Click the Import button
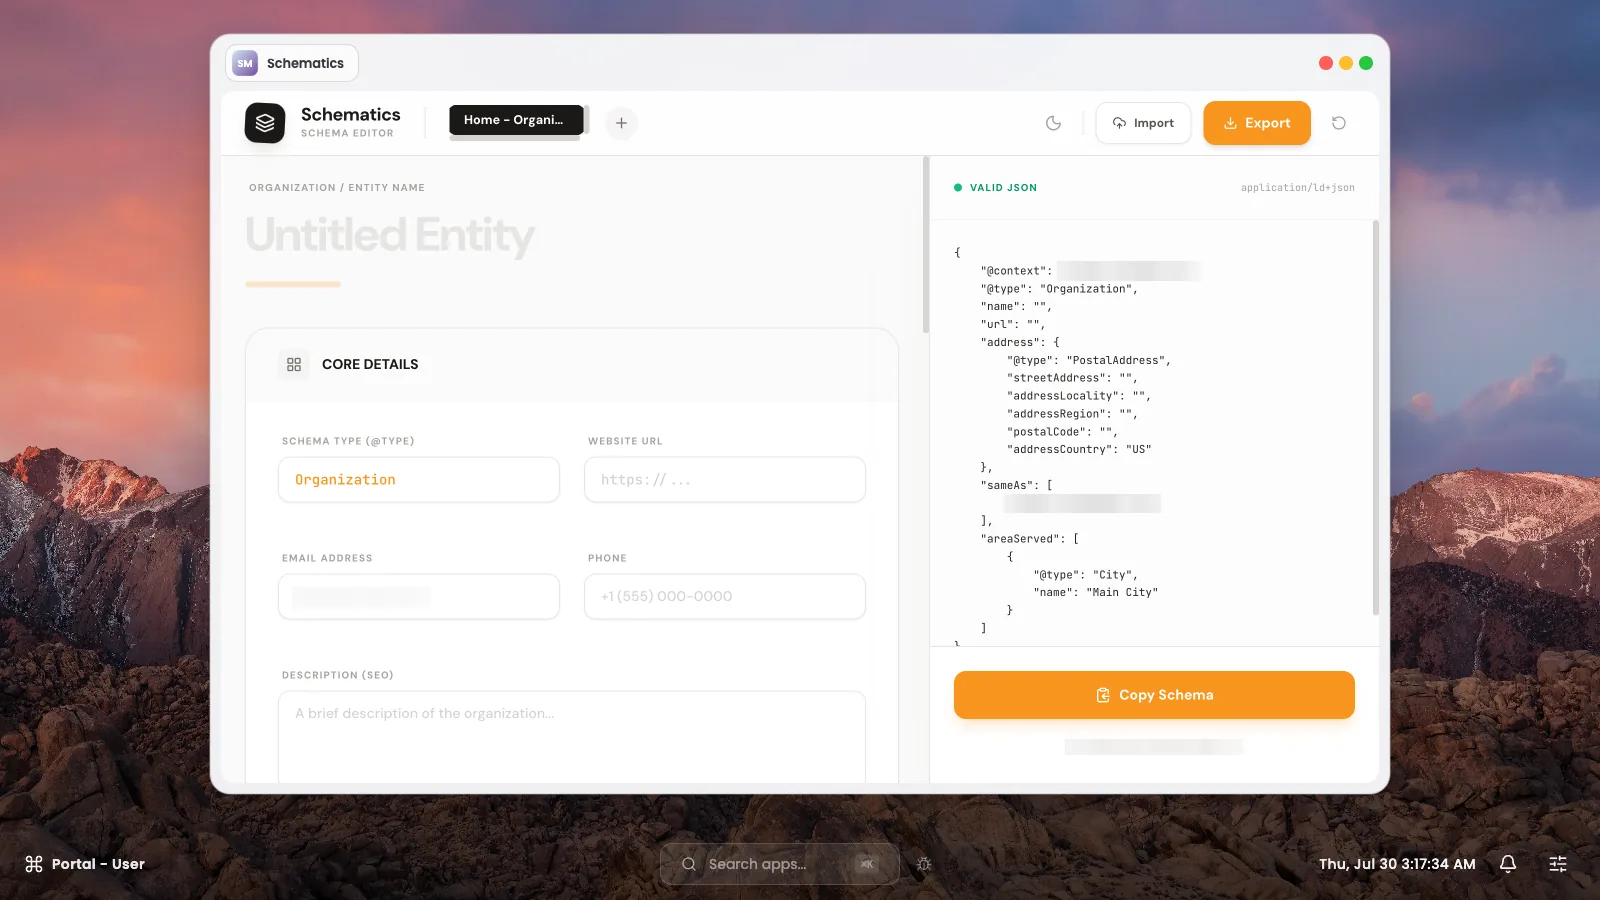Viewport: 1600px width, 900px height. tap(1143, 123)
